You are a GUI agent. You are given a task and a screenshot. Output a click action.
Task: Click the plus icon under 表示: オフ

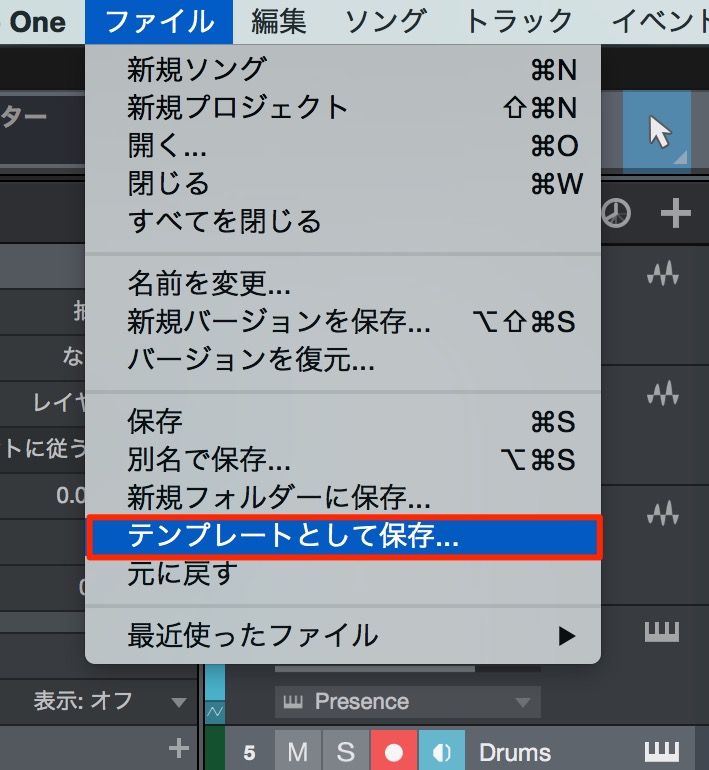(179, 748)
